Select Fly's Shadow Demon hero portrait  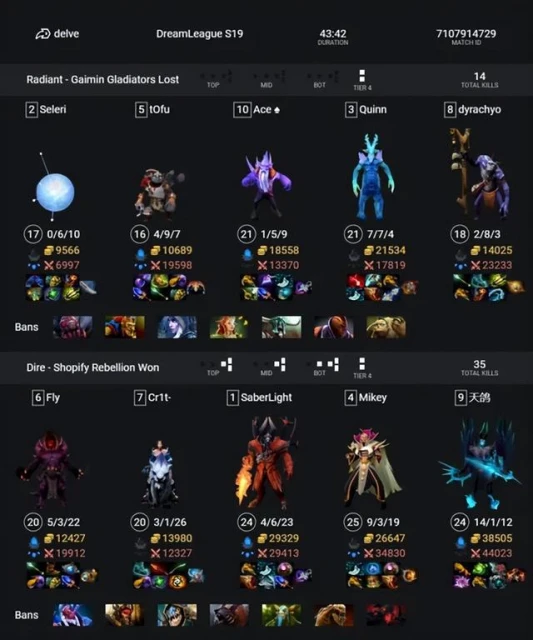click(x=51, y=469)
